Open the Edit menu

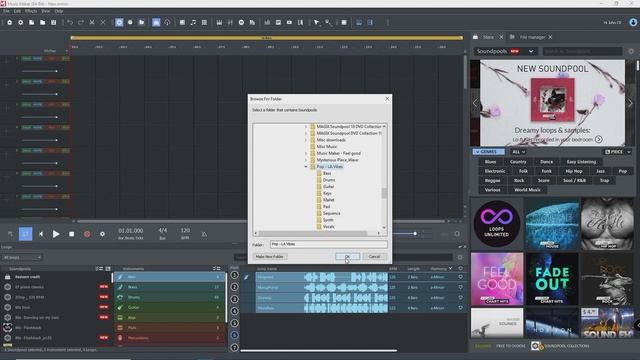click(x=17, y=11)
